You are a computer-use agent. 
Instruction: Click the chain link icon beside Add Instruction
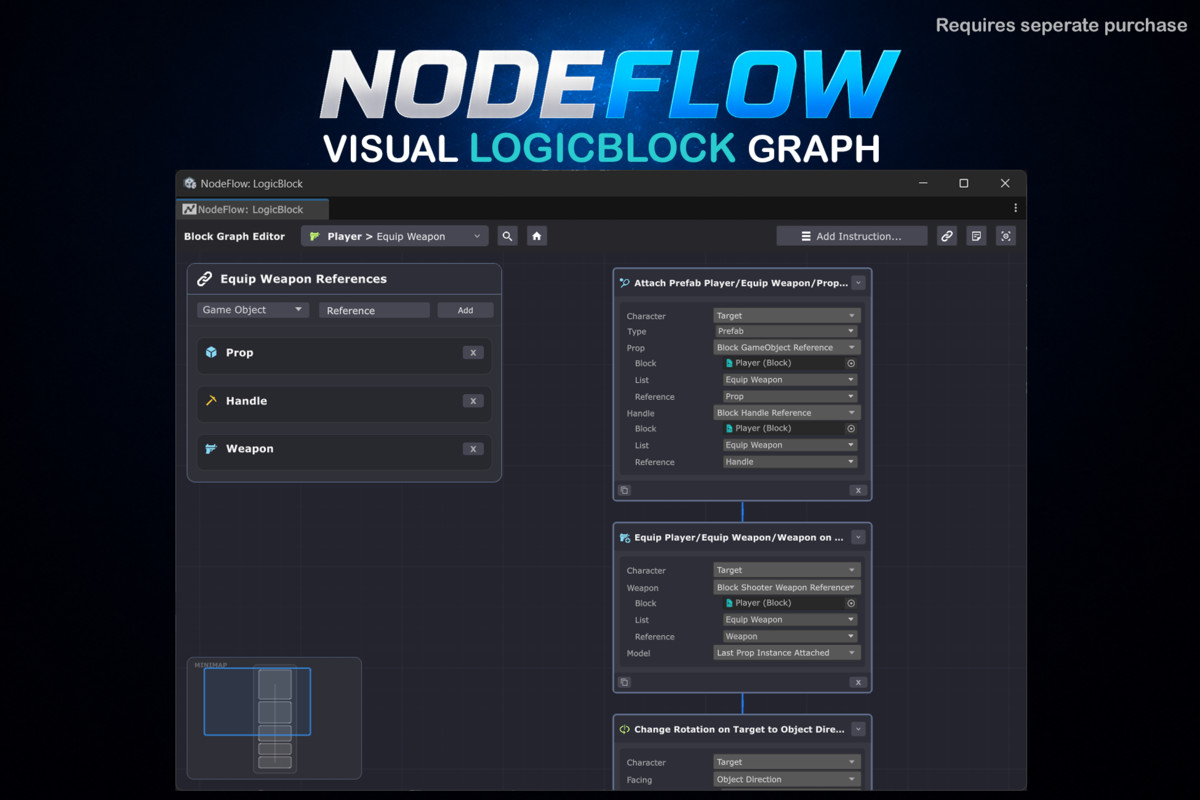pos(947,236)
